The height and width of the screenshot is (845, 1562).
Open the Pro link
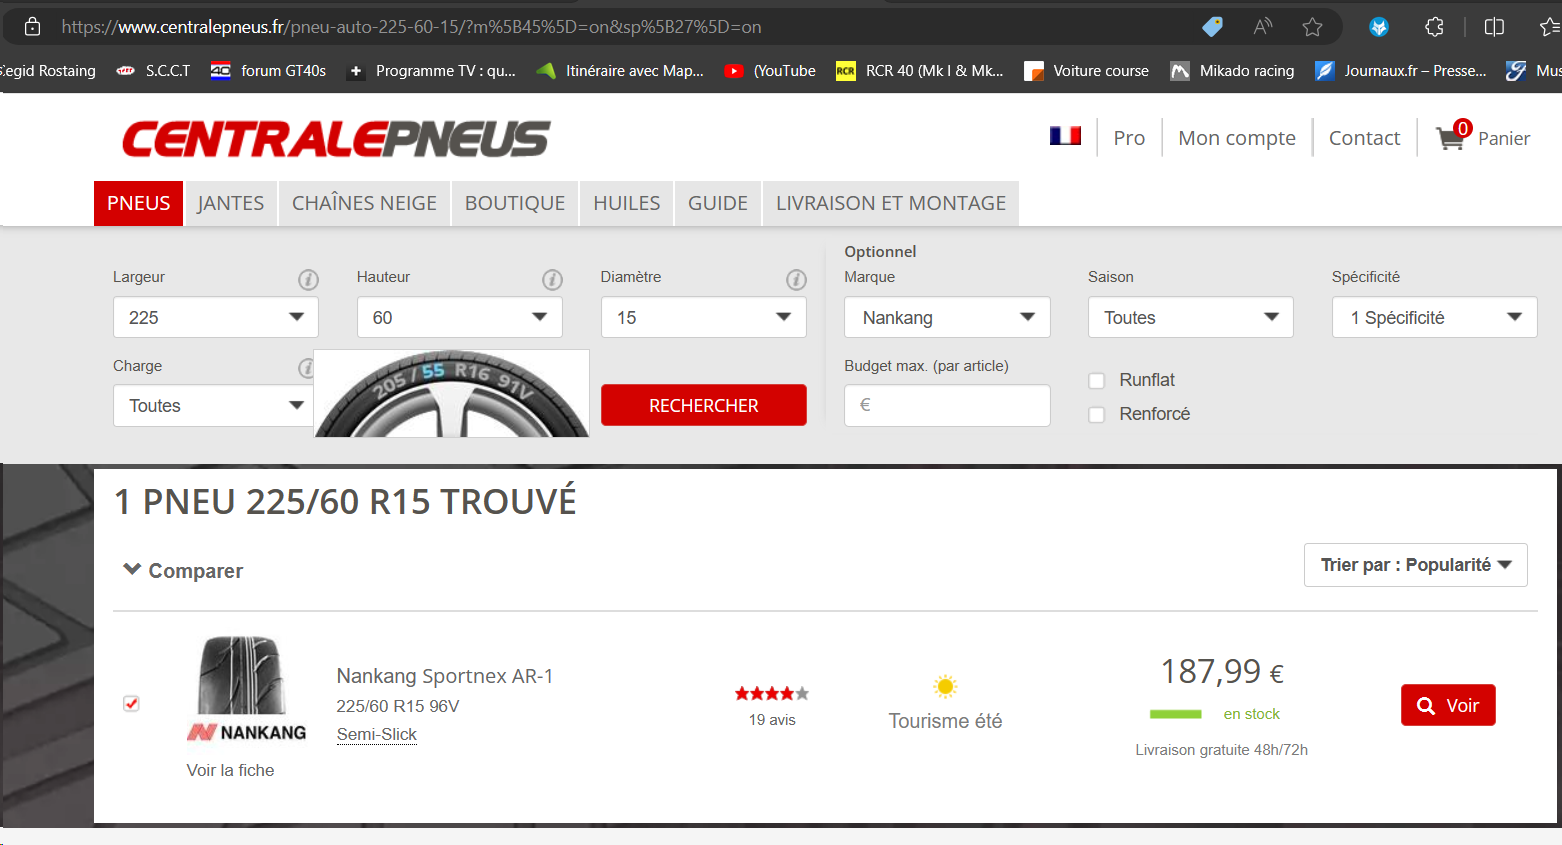click(1129, 138)
